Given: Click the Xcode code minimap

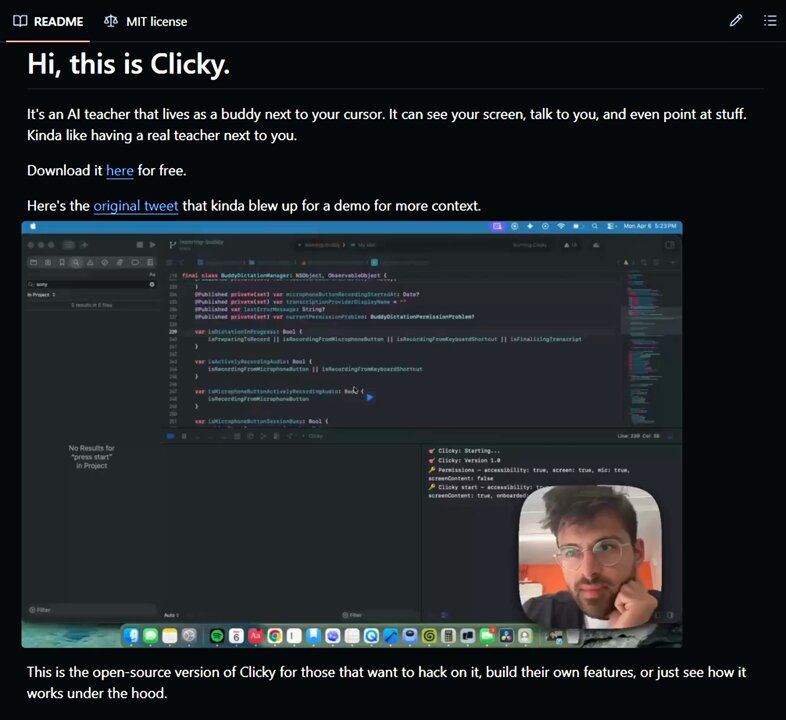Looking at the screenshot, I should pos(649,347).
